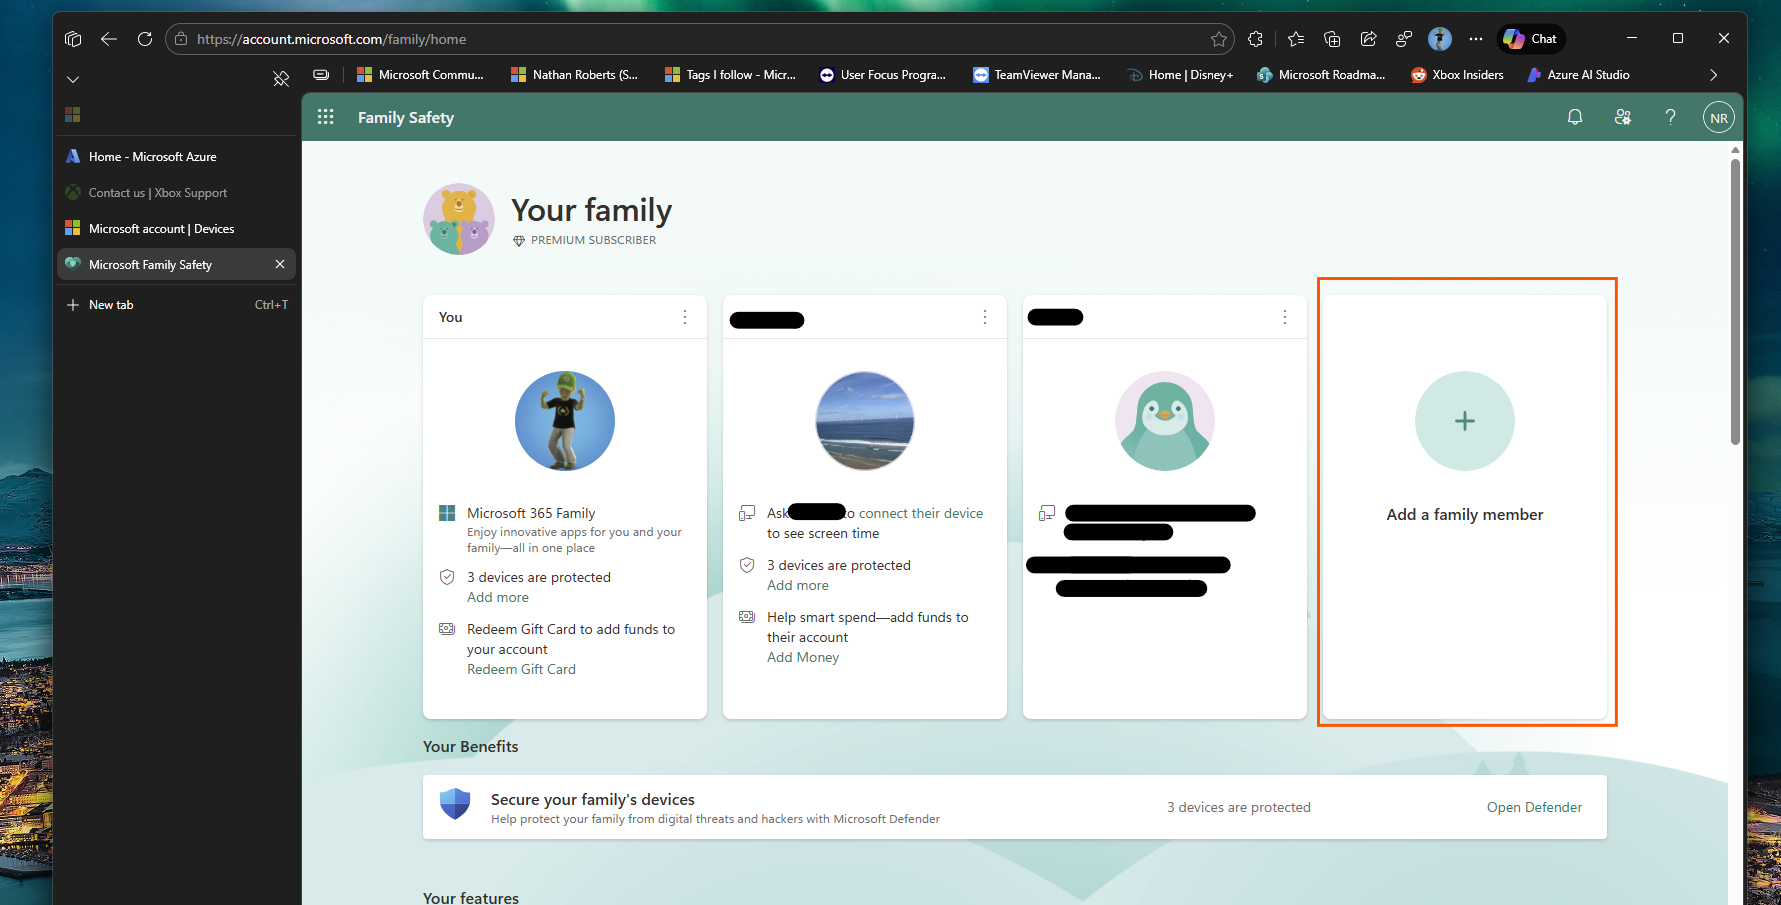Click Add more under the ocean-photo member
This screenshot has width=1781, height=905.
tap(798, 586)
